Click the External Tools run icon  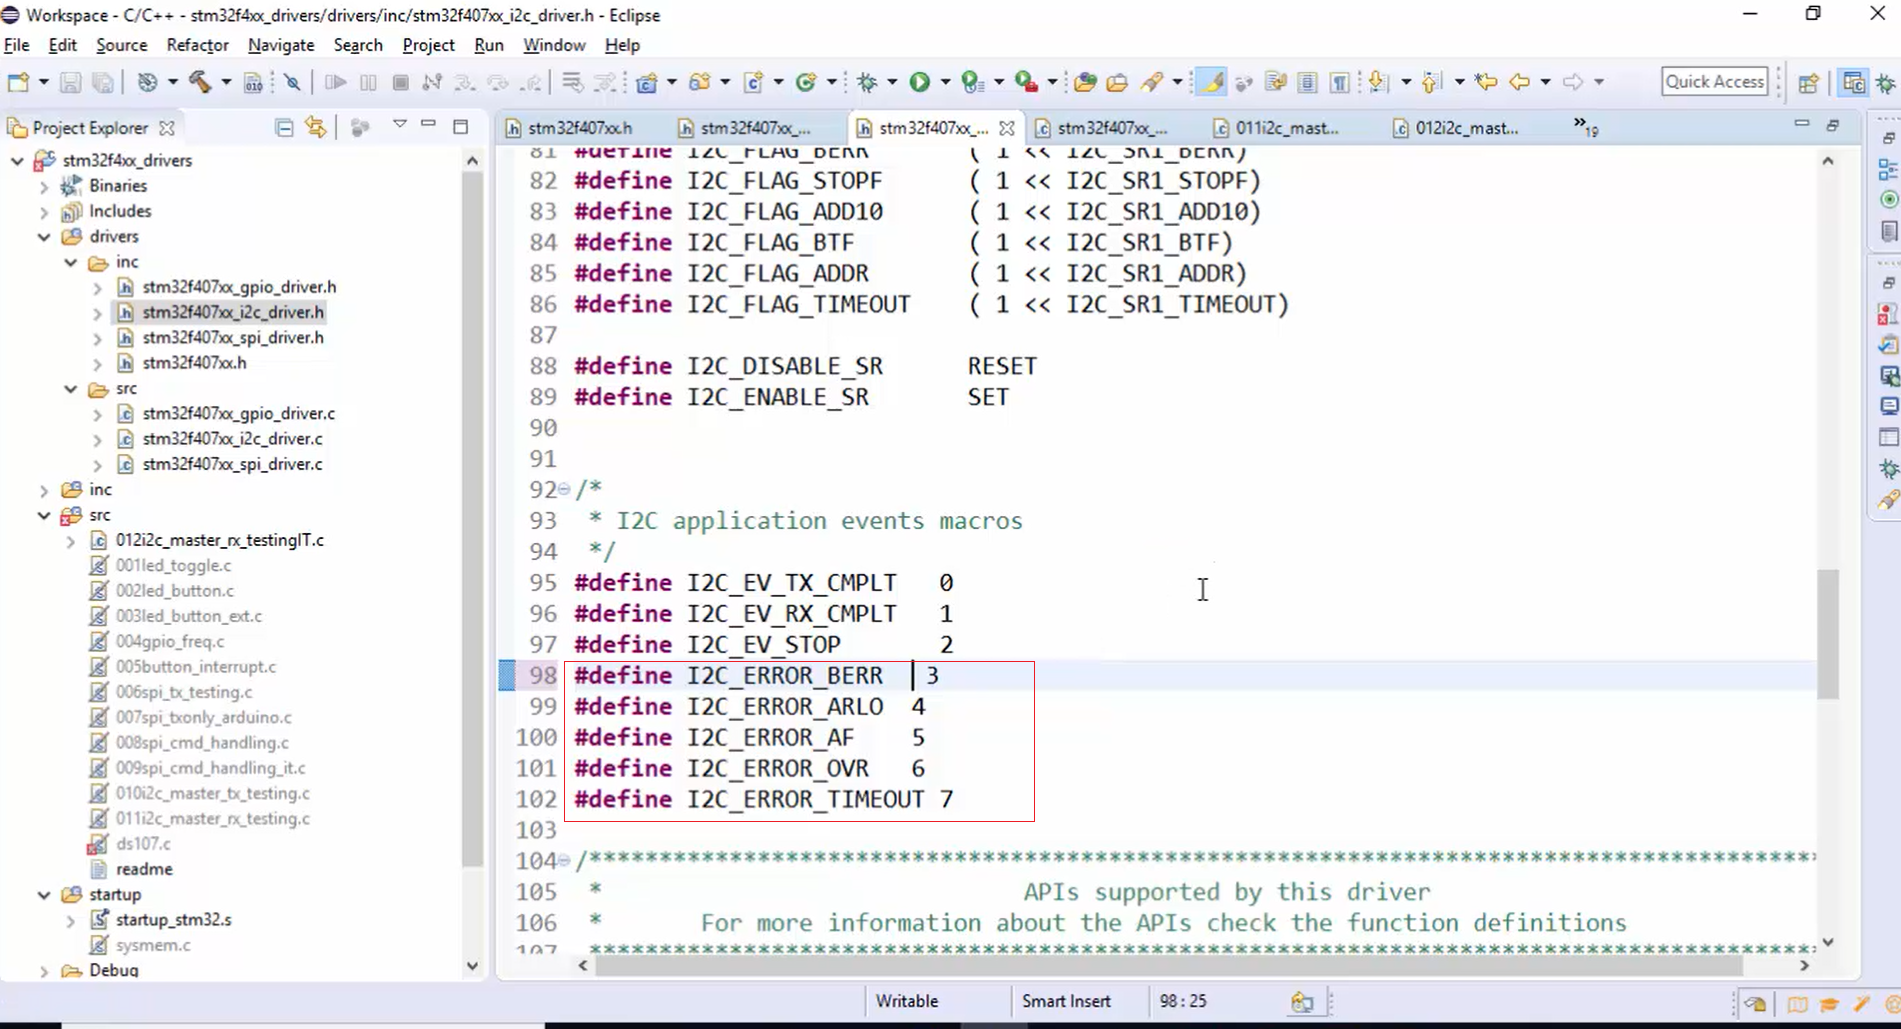[1025, 82]
